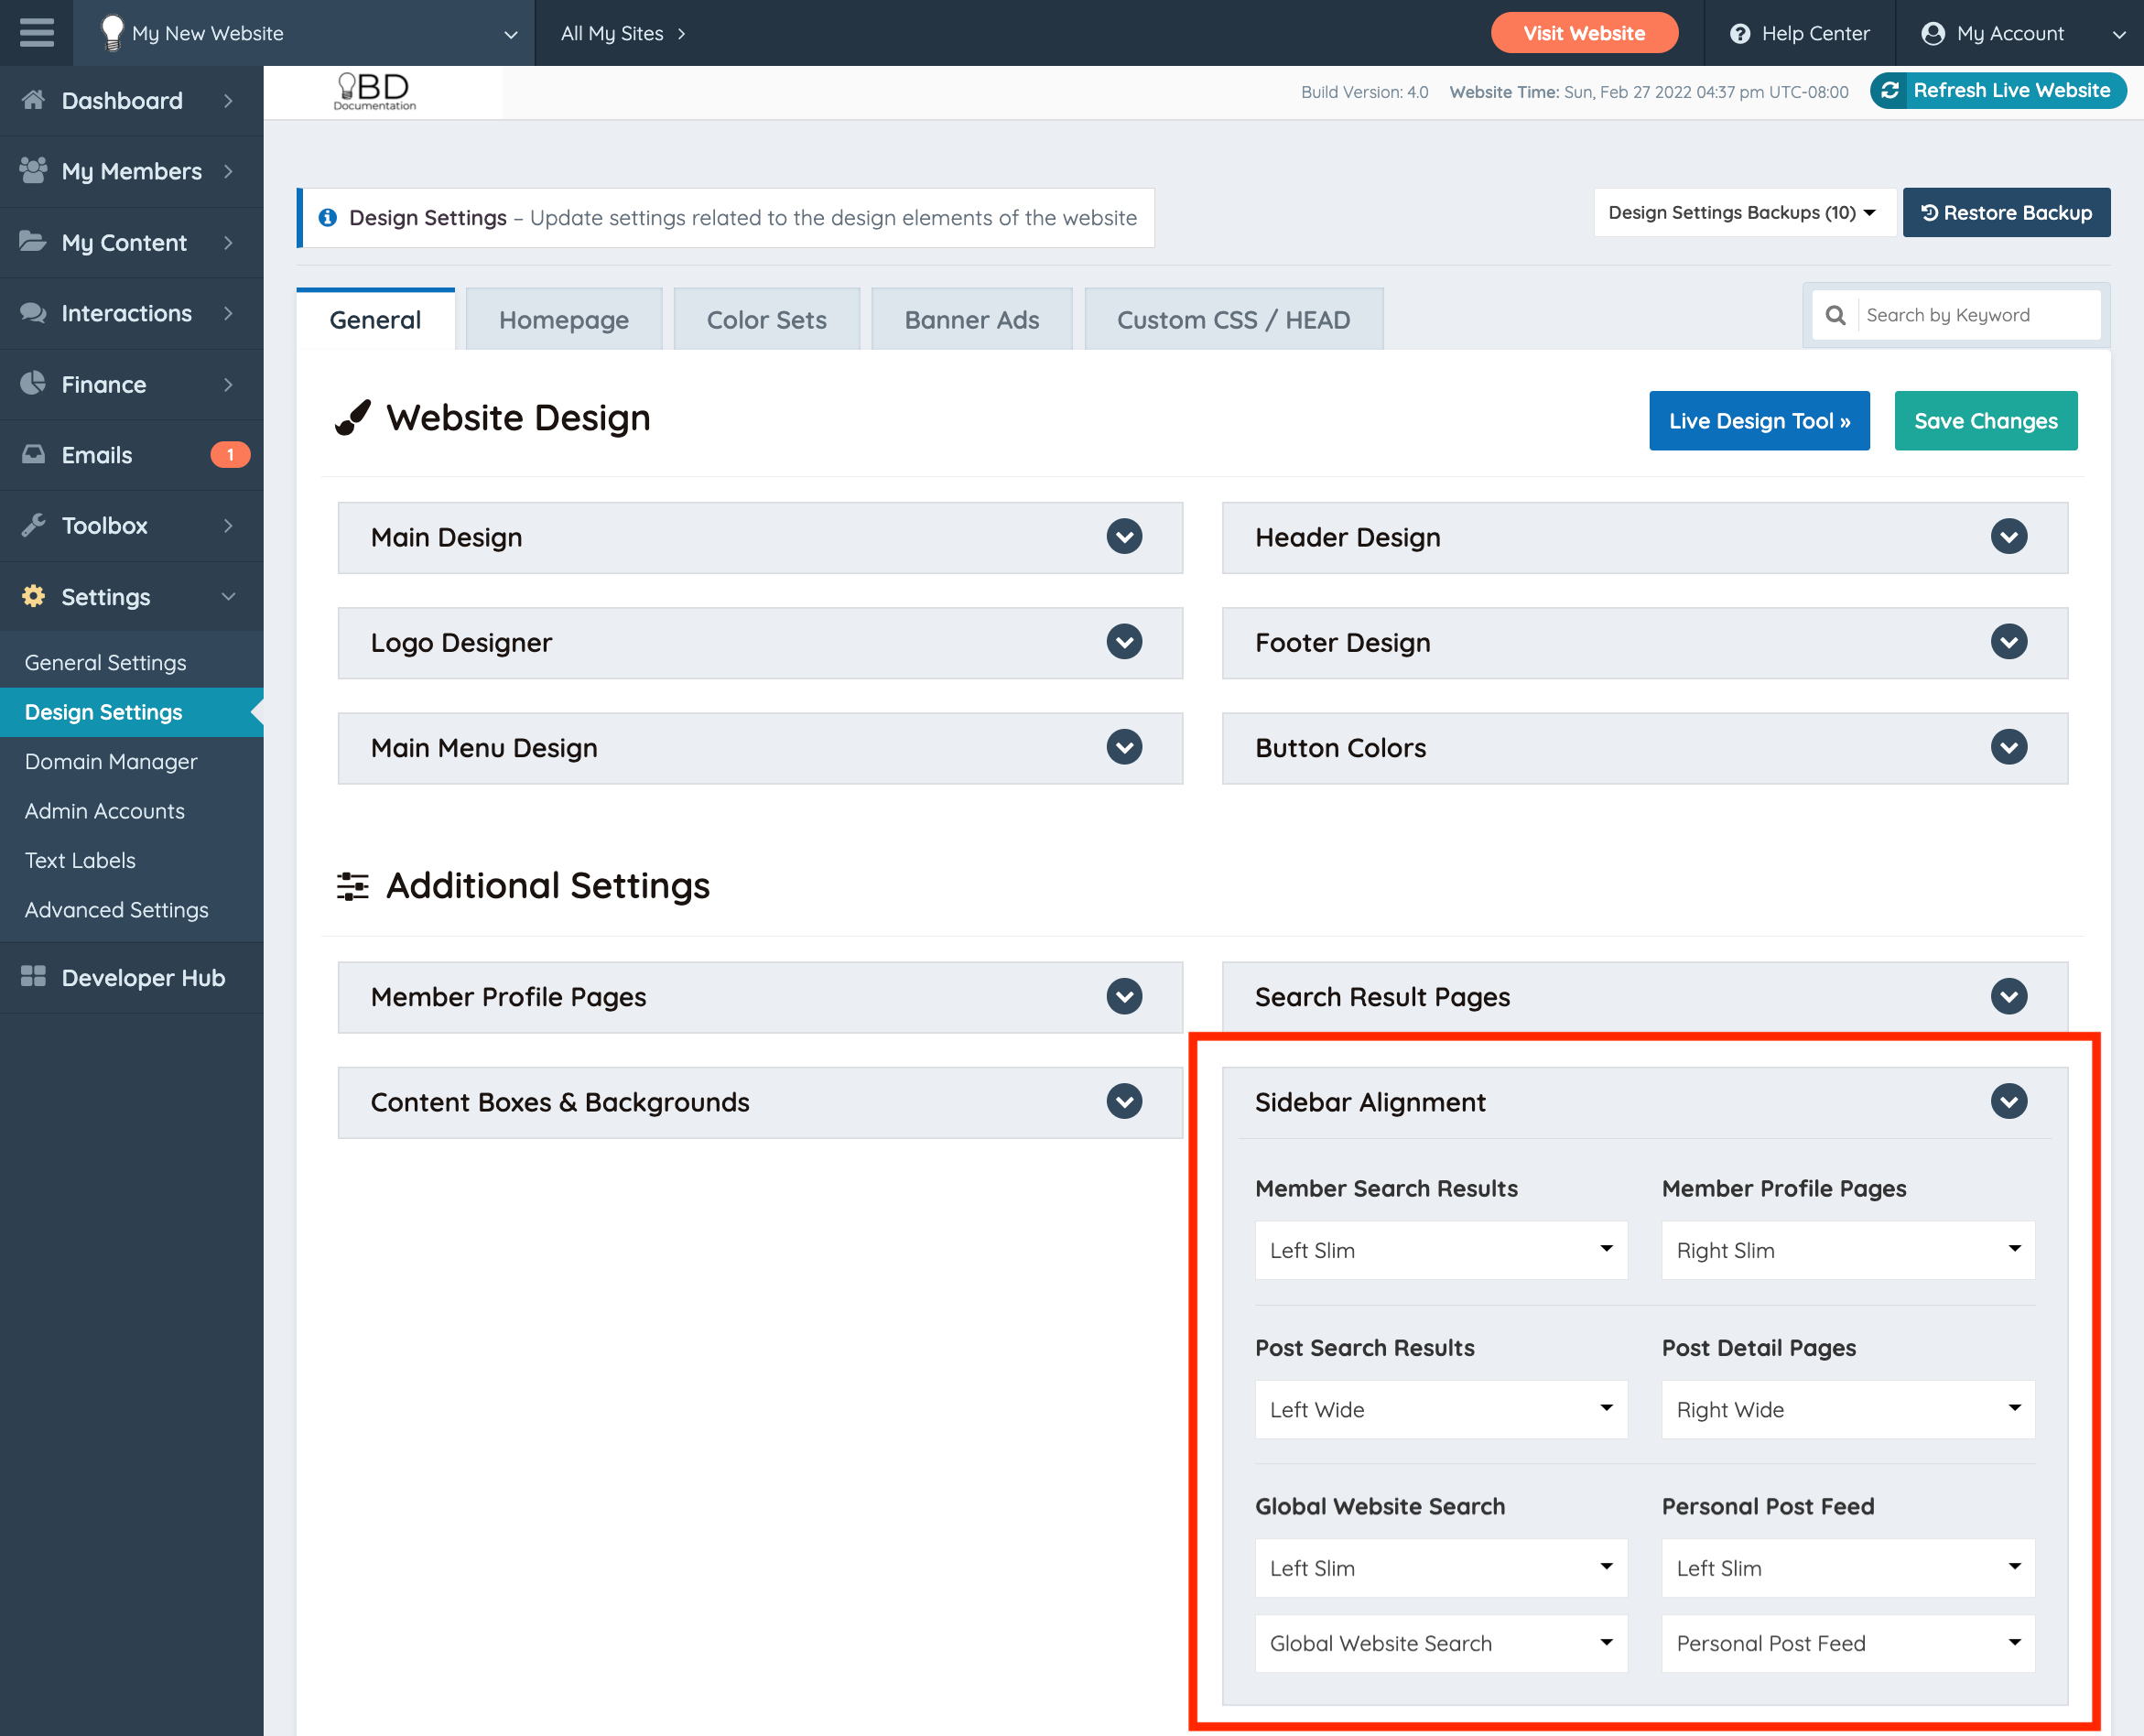Open the My Content folder icon
The width and height of the screenshot is (2144, 1736).
click(33, 242)
